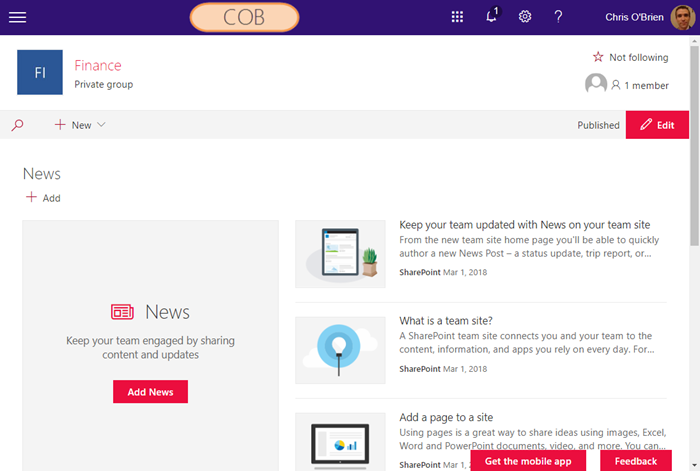Viewport: 700px width, 471px height.
Task: Click the News newspaper icon in card
Action: [x=122, y=312]
